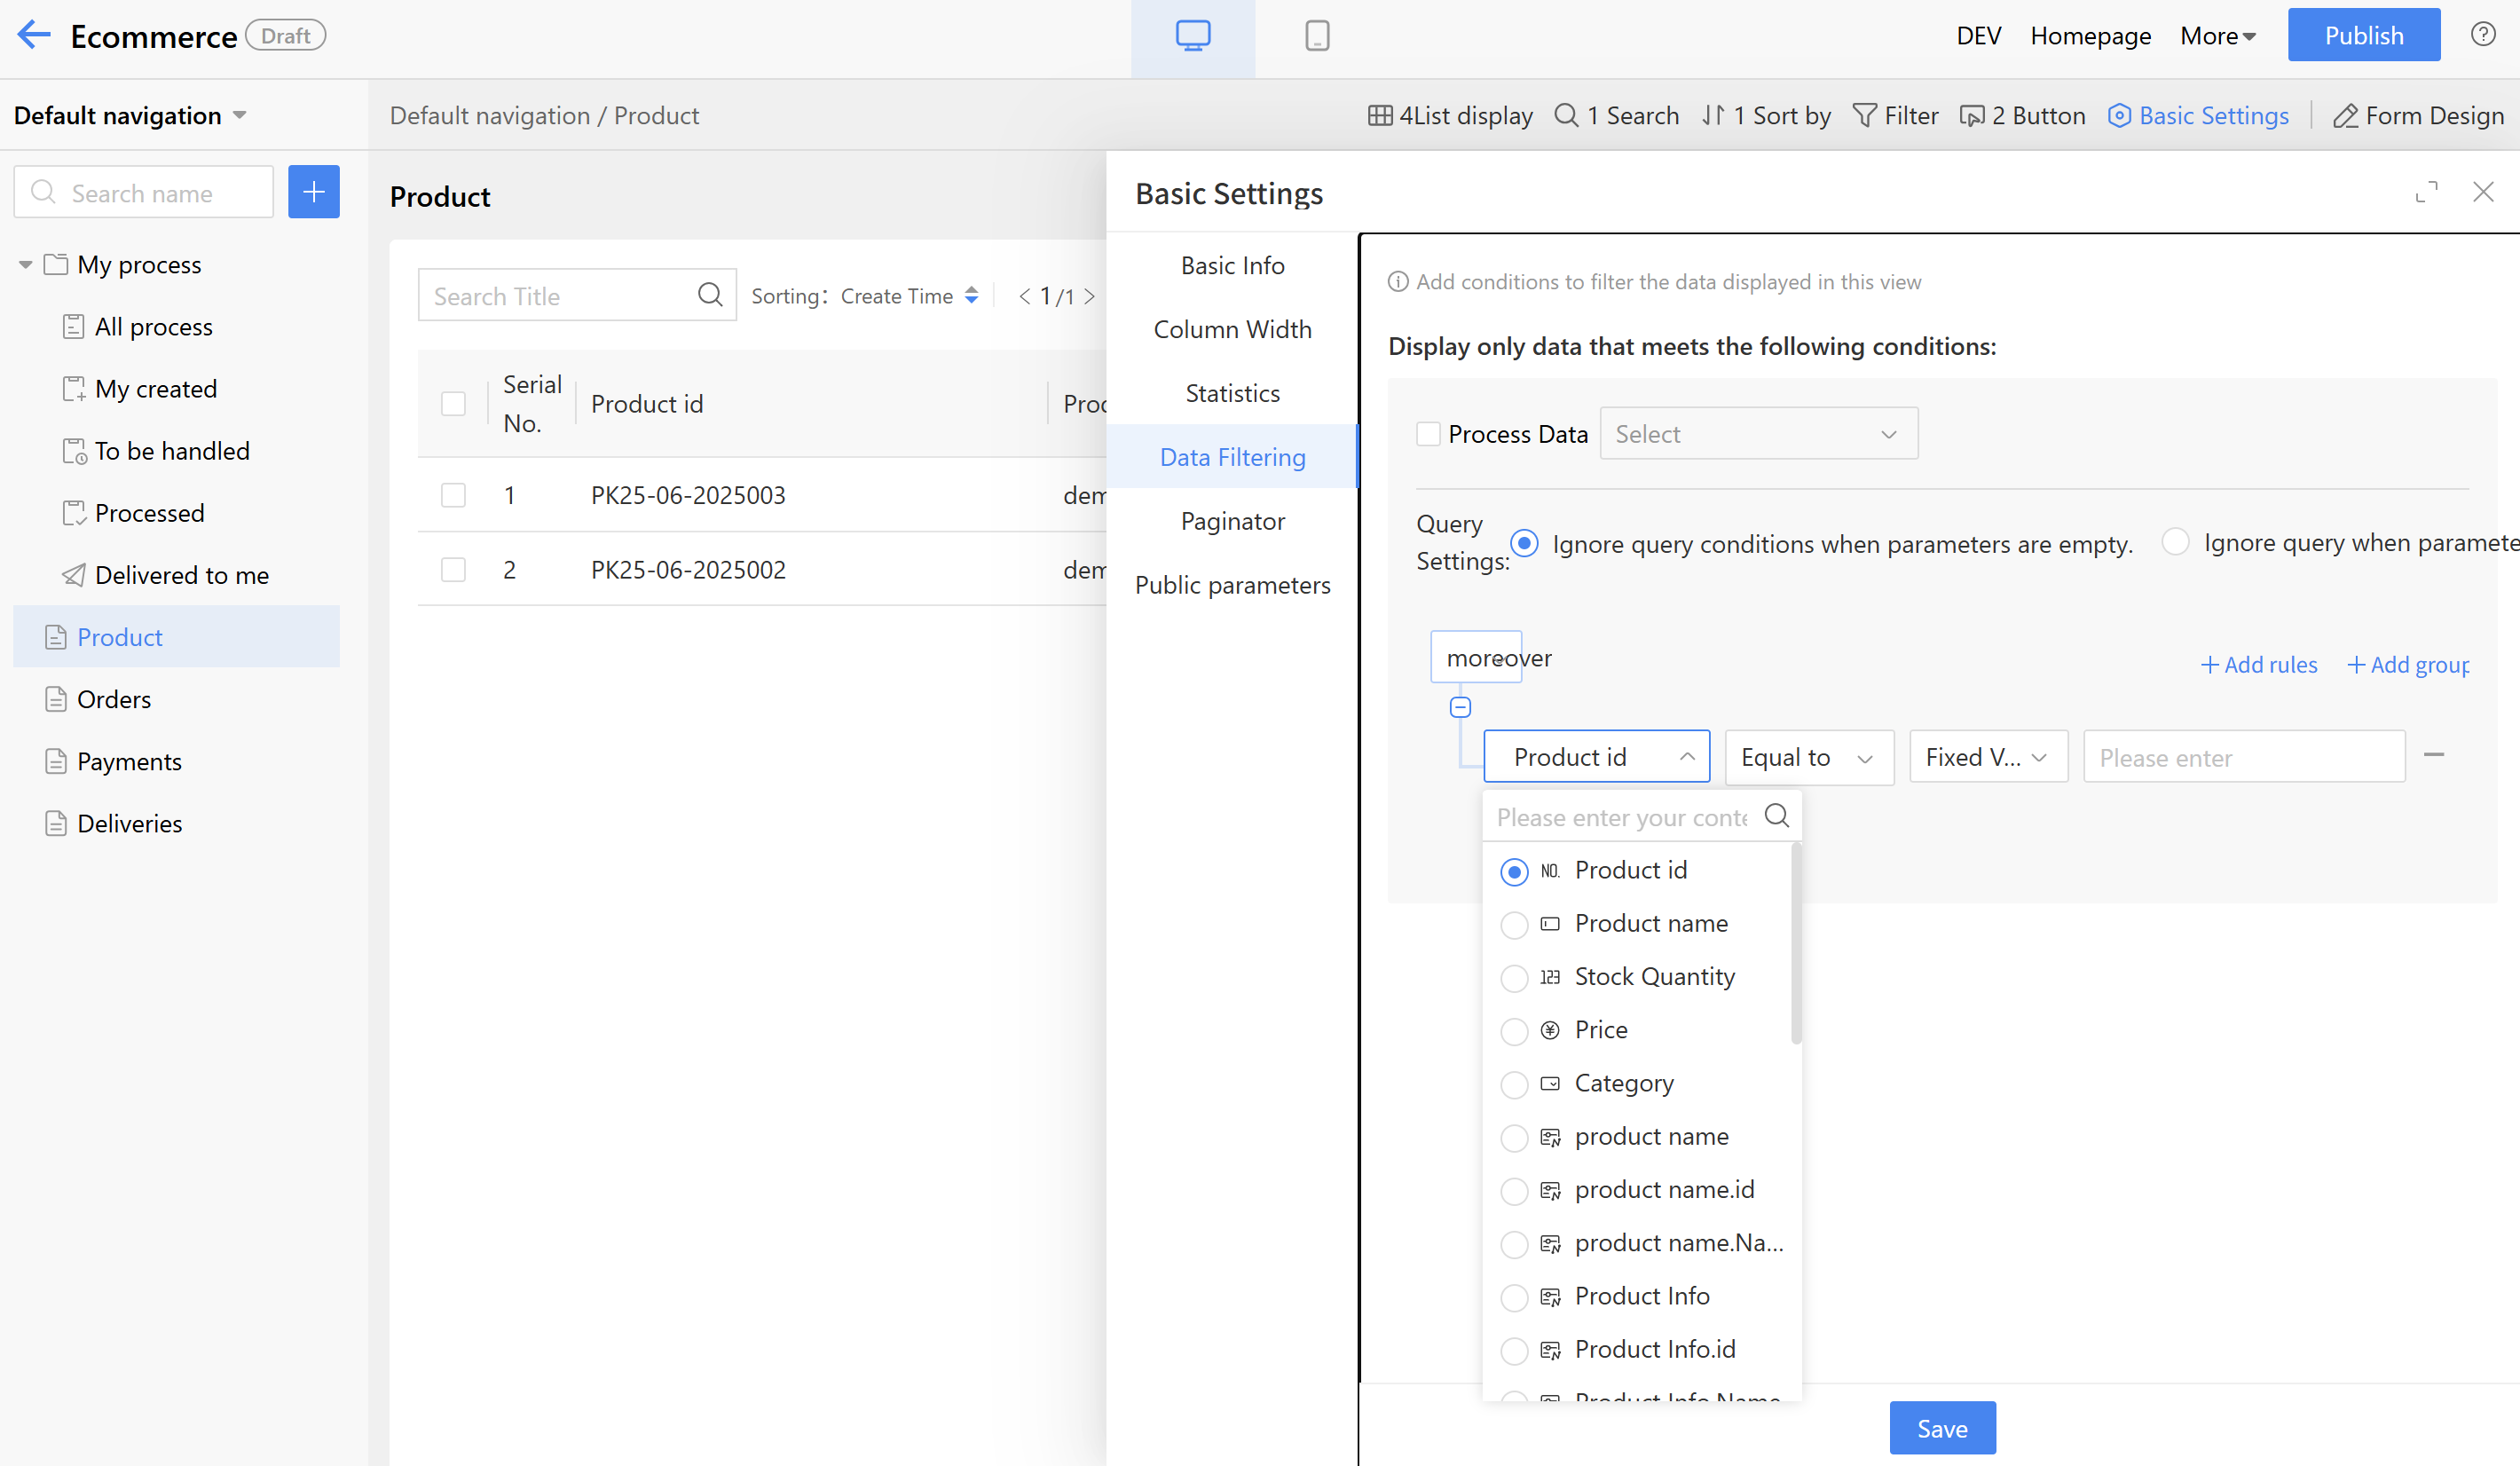Screen dimensions: 2520x1466
Task: Expand the Basic Settings panel to fullscreen
Action: coord(2426,192)
